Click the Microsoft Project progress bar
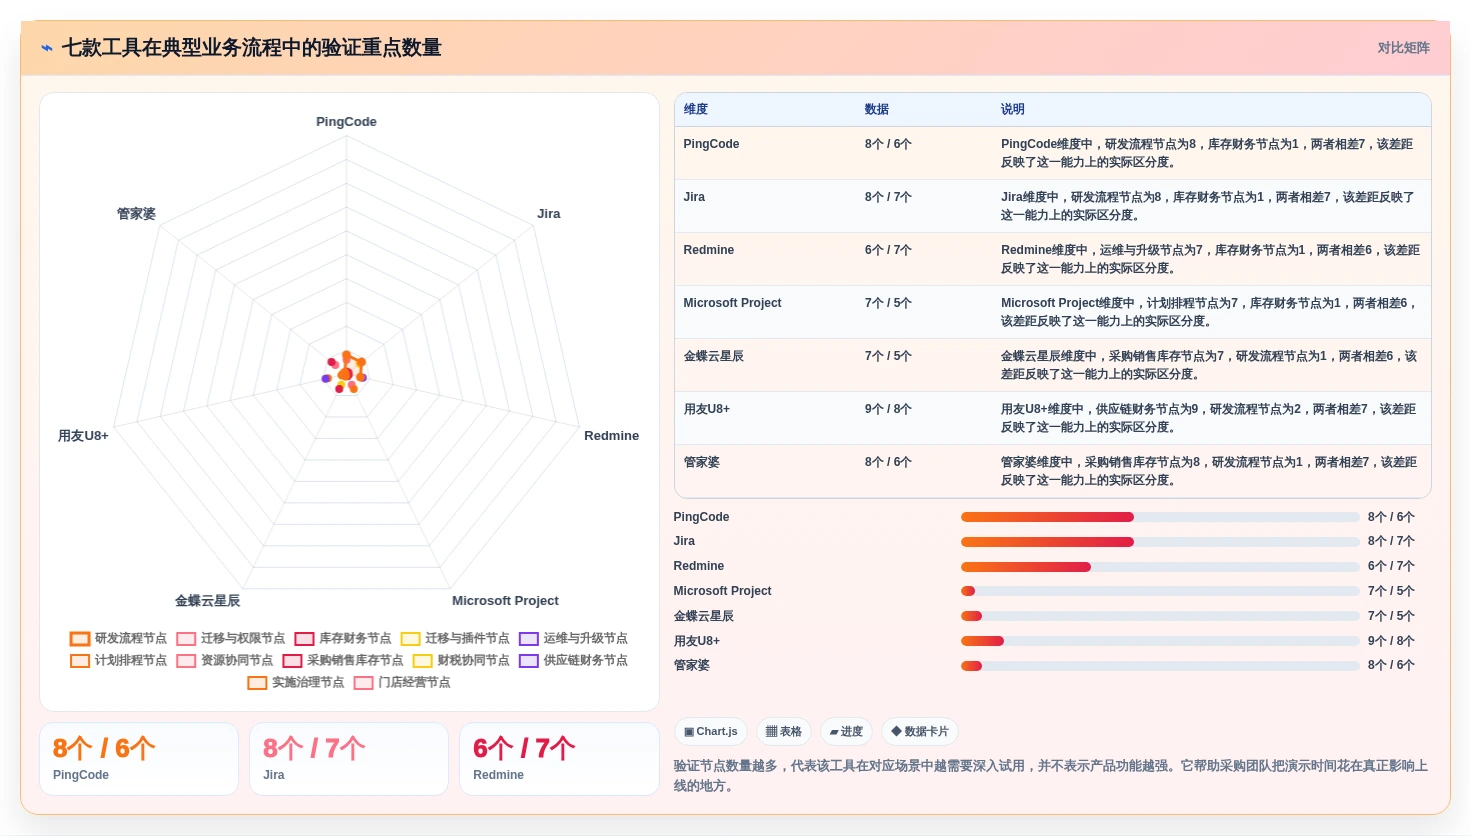Screen dimensions: 1471x836 coord(1160,591)
